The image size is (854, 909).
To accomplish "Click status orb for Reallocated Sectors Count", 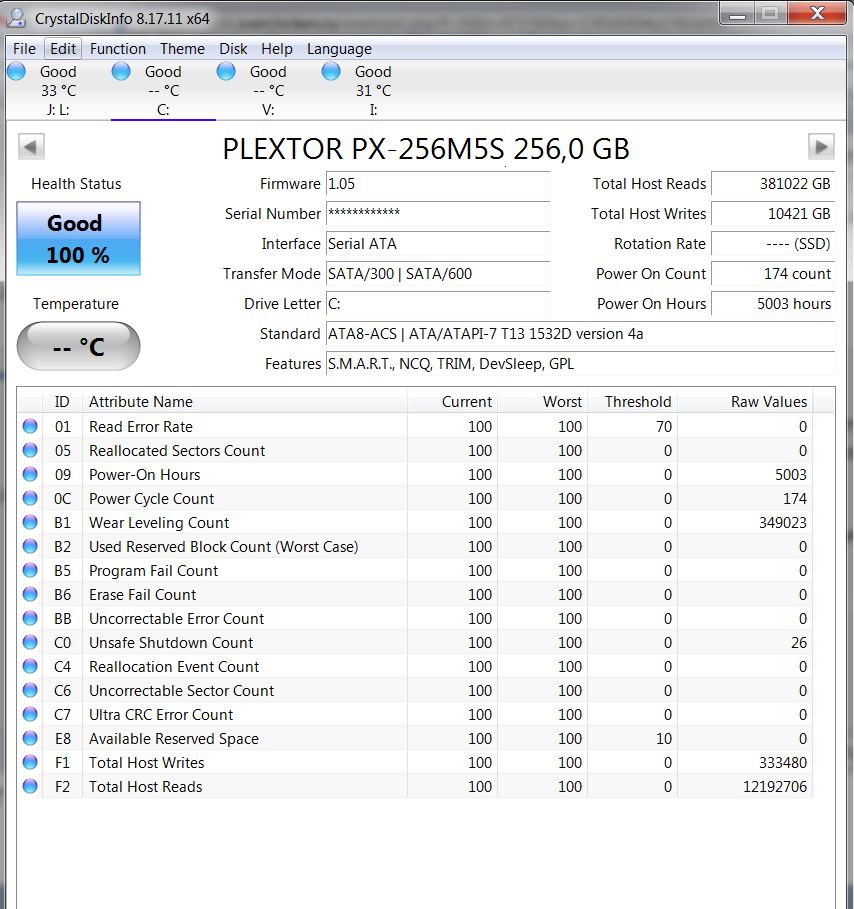I will tap(30, 450).
